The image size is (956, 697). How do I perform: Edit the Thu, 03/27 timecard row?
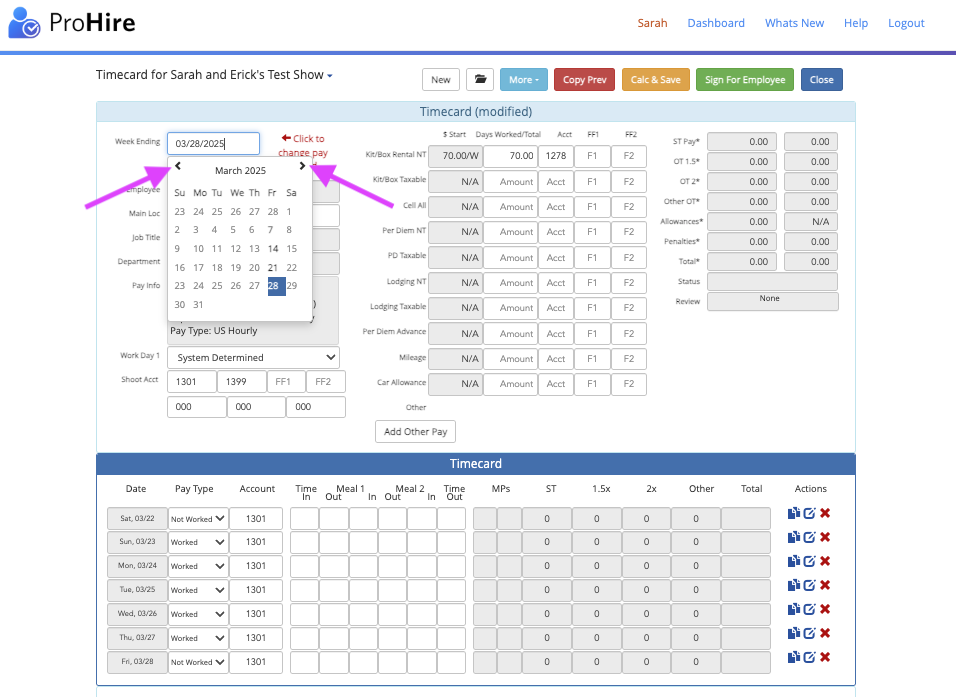pos(809,633)
